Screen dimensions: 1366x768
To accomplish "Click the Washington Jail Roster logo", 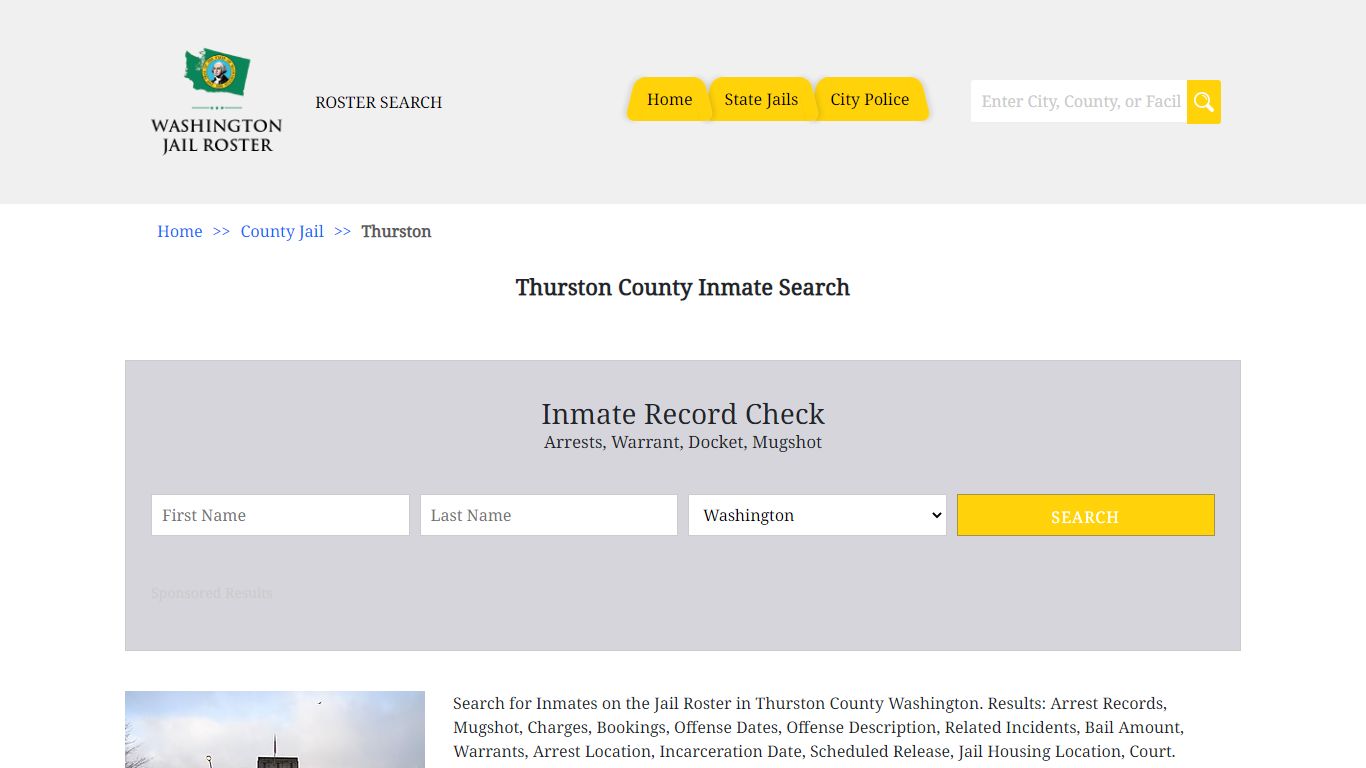I will [x=216, y=101].
